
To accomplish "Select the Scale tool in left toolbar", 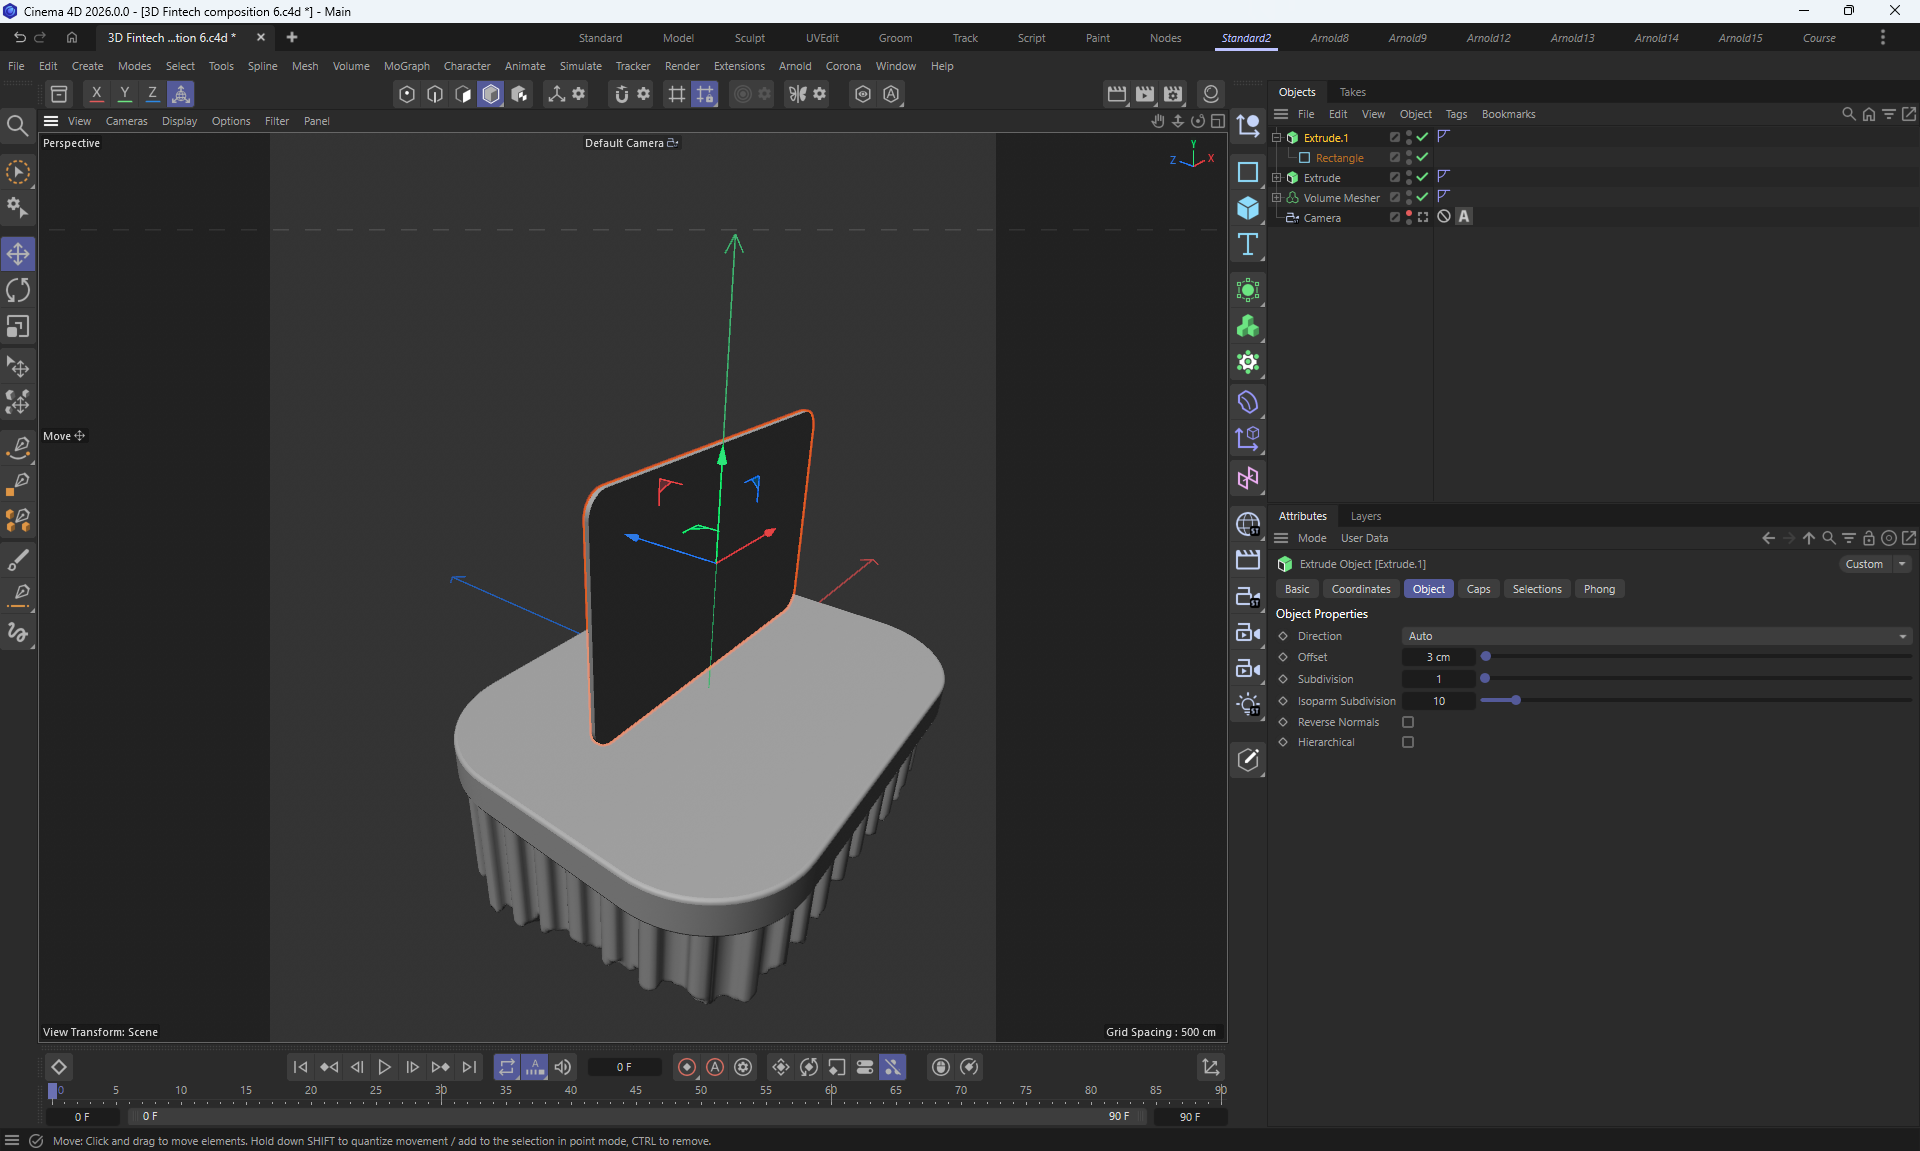I will point(18,327).
